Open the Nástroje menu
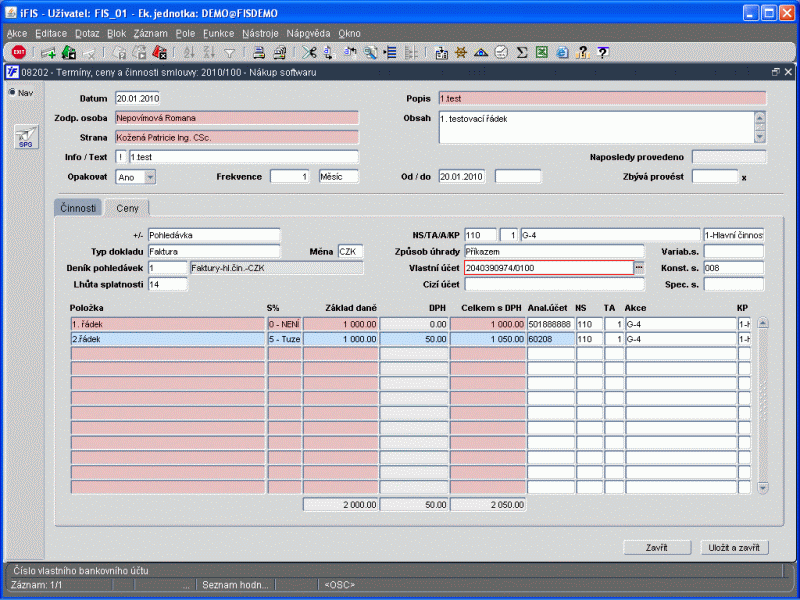This screenshot has width=800, height=600. [x=259, y=33]
